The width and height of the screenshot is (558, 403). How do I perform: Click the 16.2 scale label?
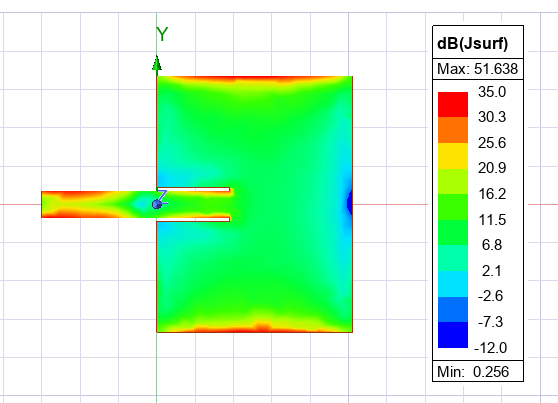tap(492, 194)
